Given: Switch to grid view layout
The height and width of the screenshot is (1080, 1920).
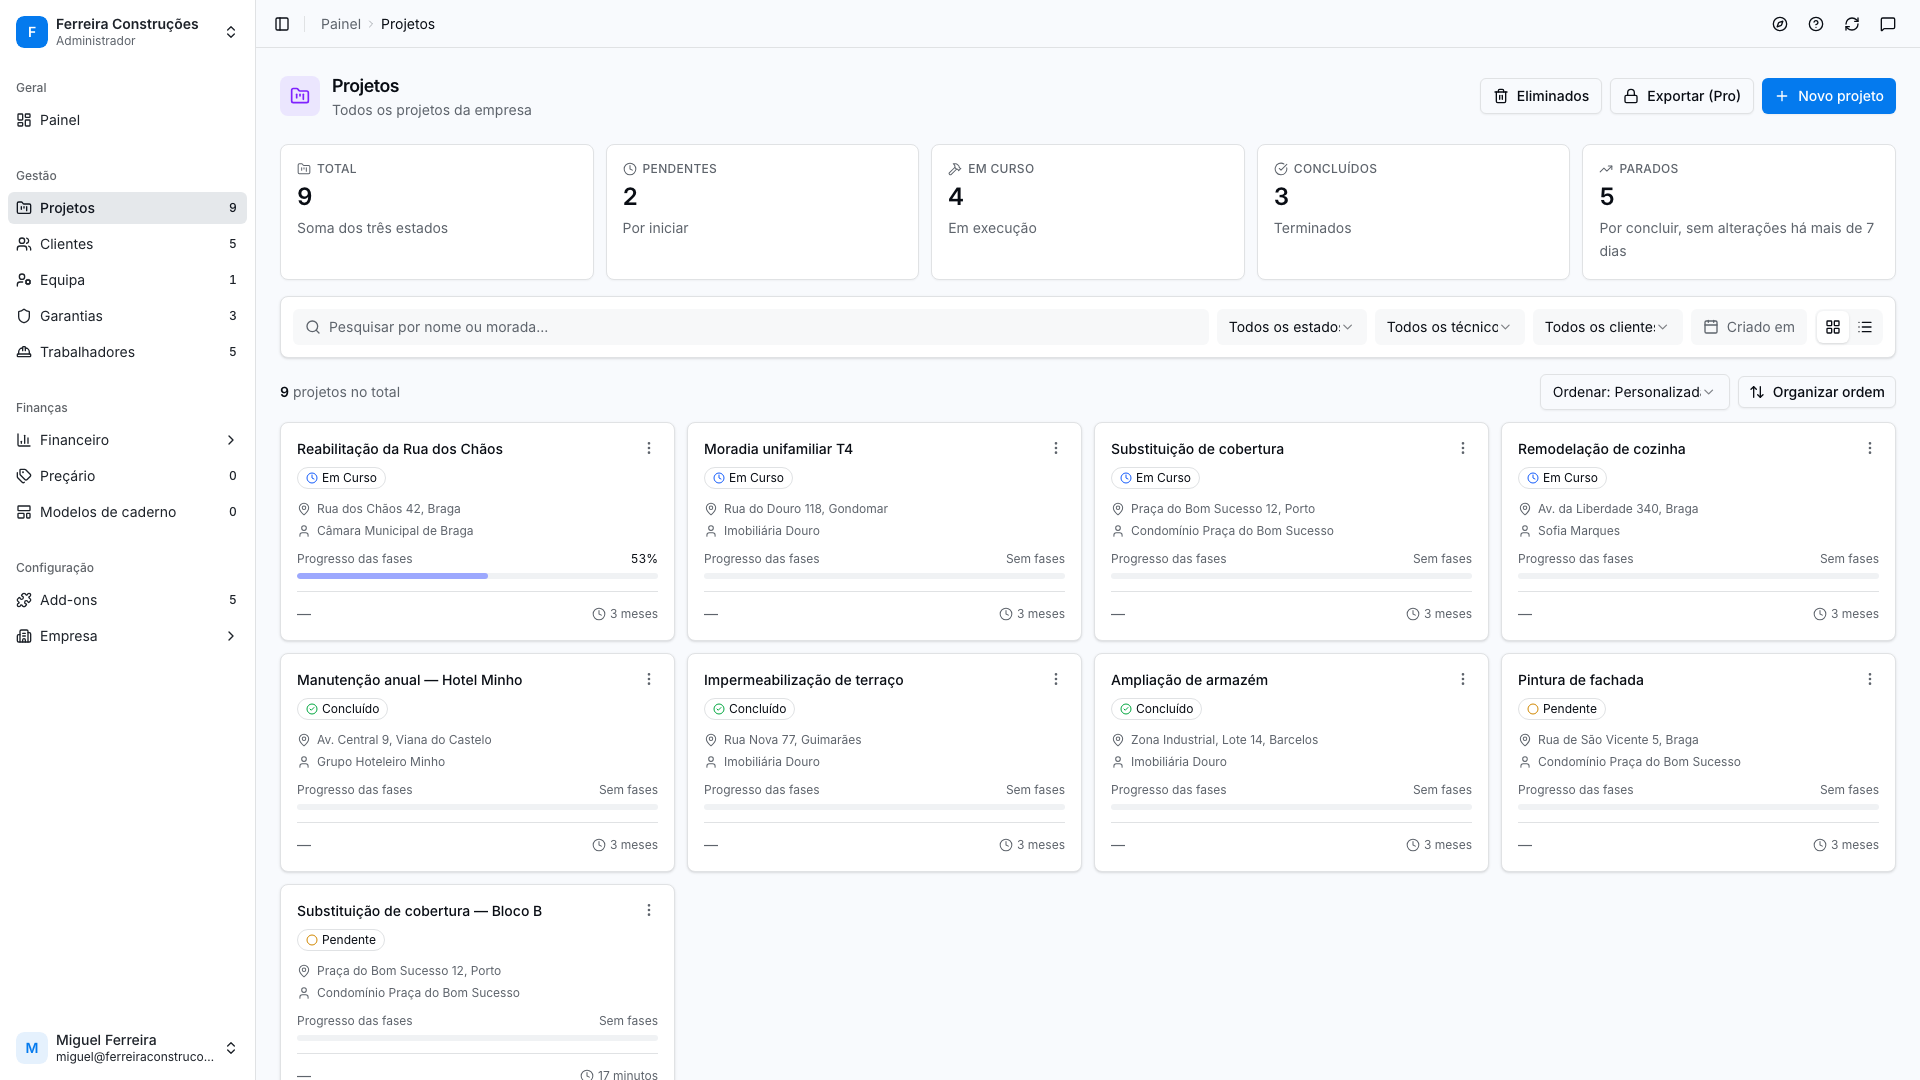Looking at the screenshot, I should [1833, 327].
